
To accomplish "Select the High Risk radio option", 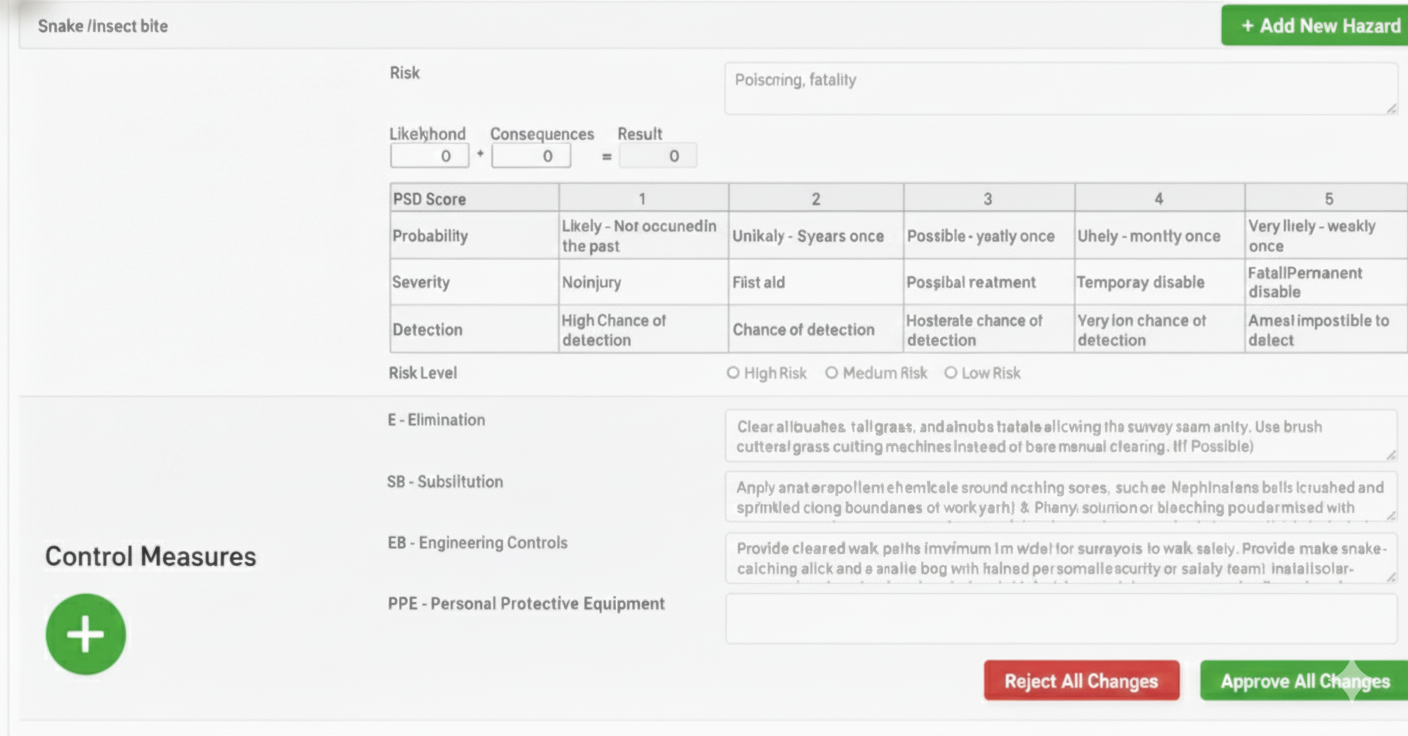I will pos(733,373).
